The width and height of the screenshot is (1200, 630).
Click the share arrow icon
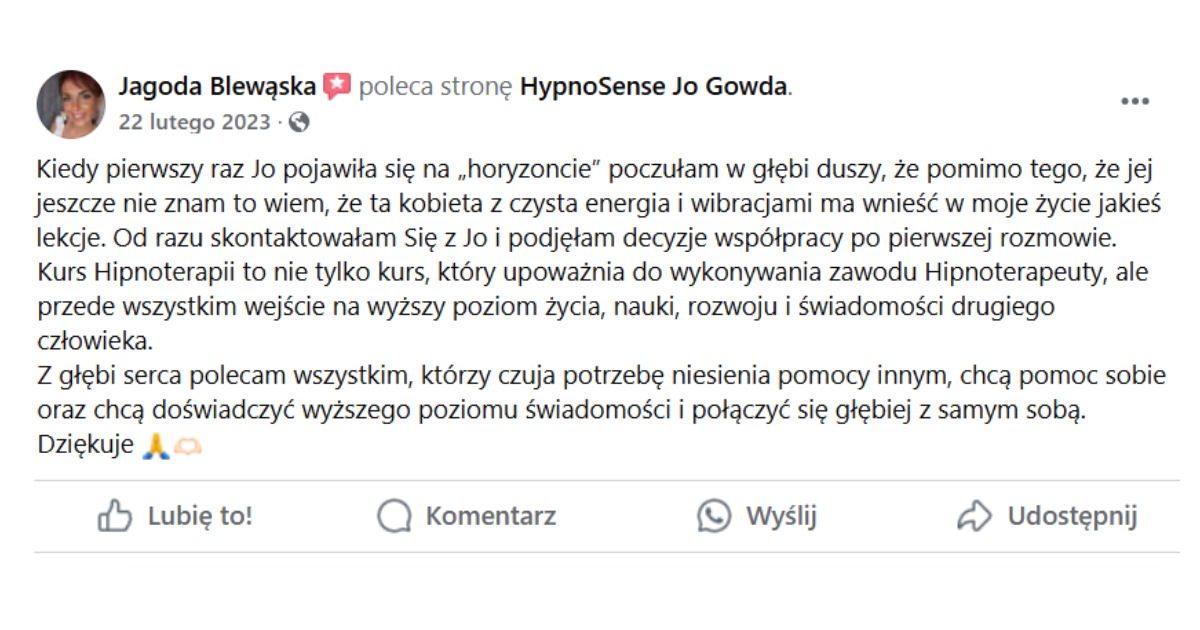point(974,516)
